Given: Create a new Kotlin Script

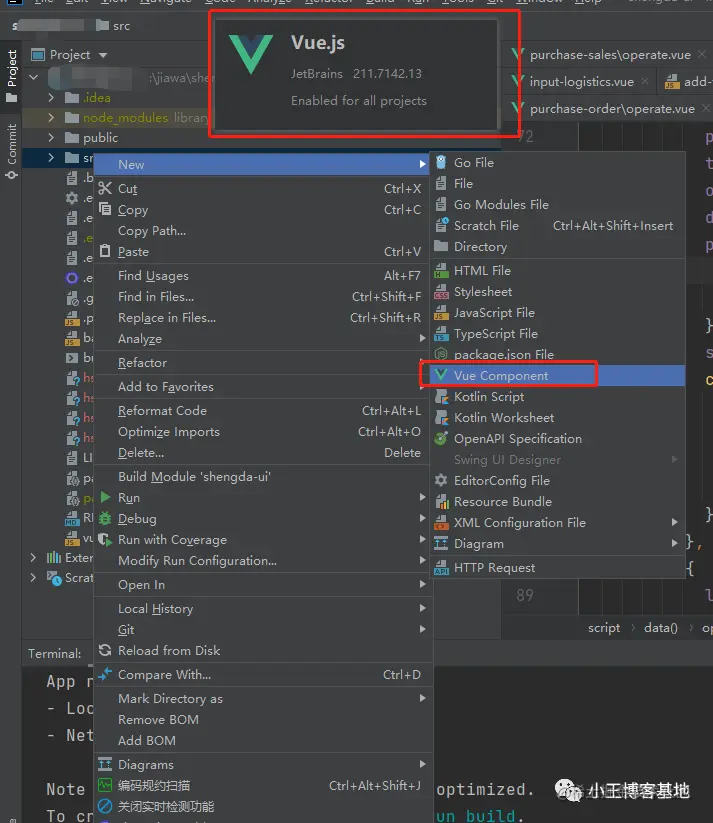Looking at the screenshot, I should pyautogui.click(x=558, y=397).
